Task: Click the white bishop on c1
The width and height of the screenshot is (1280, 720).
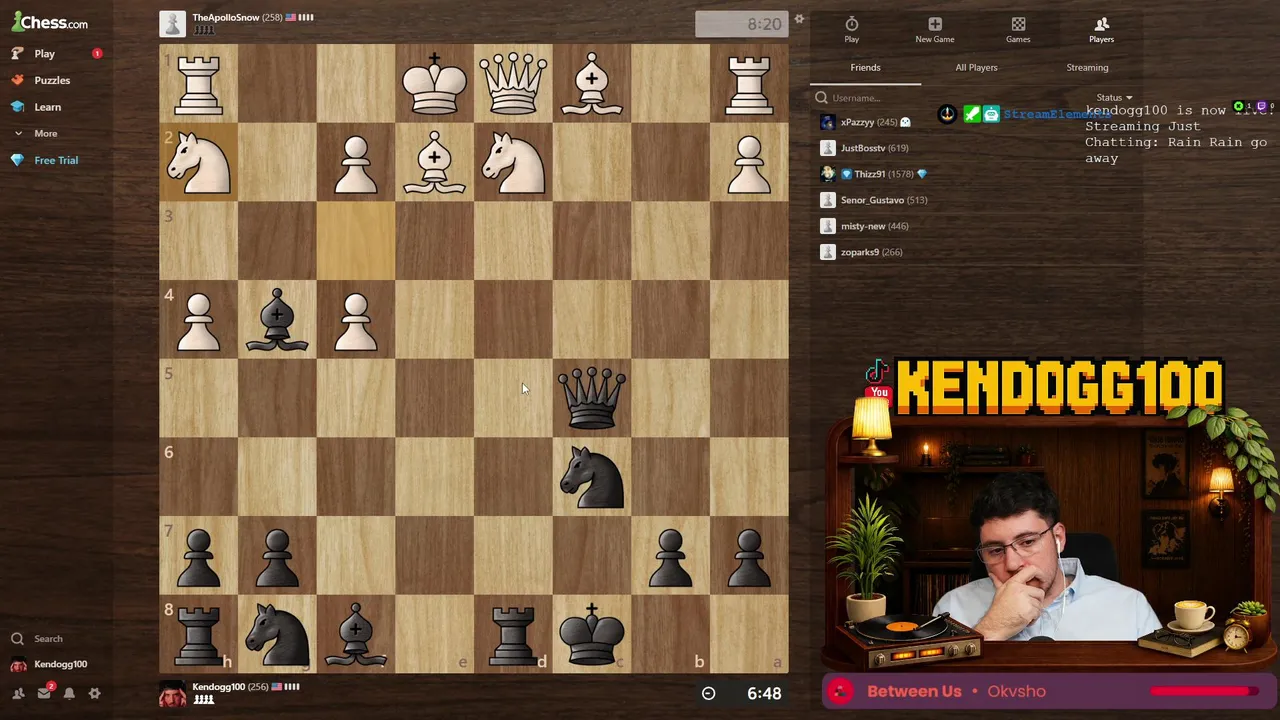Action: pyautogui.click(x=592, y=83)
